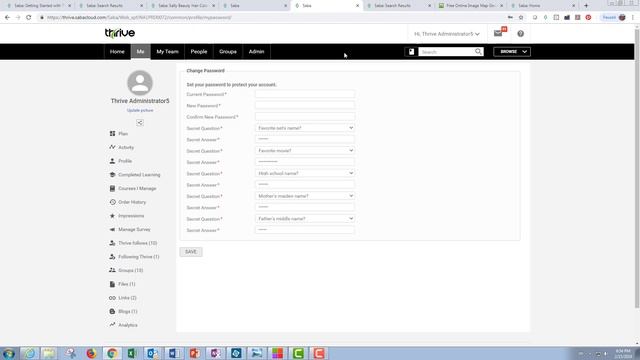Open the Father's middle name secret question dropdown

[x=305, y=219]
